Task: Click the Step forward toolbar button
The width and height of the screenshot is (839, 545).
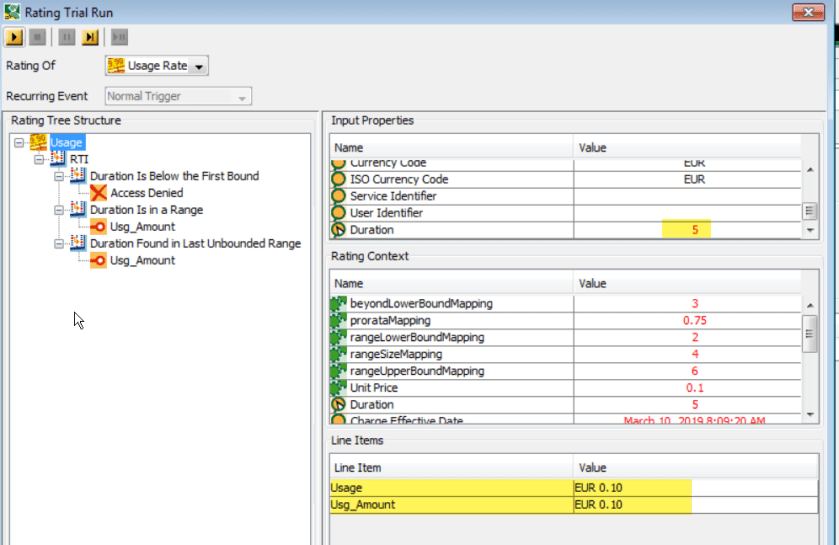Action: (x=119, y=38)
